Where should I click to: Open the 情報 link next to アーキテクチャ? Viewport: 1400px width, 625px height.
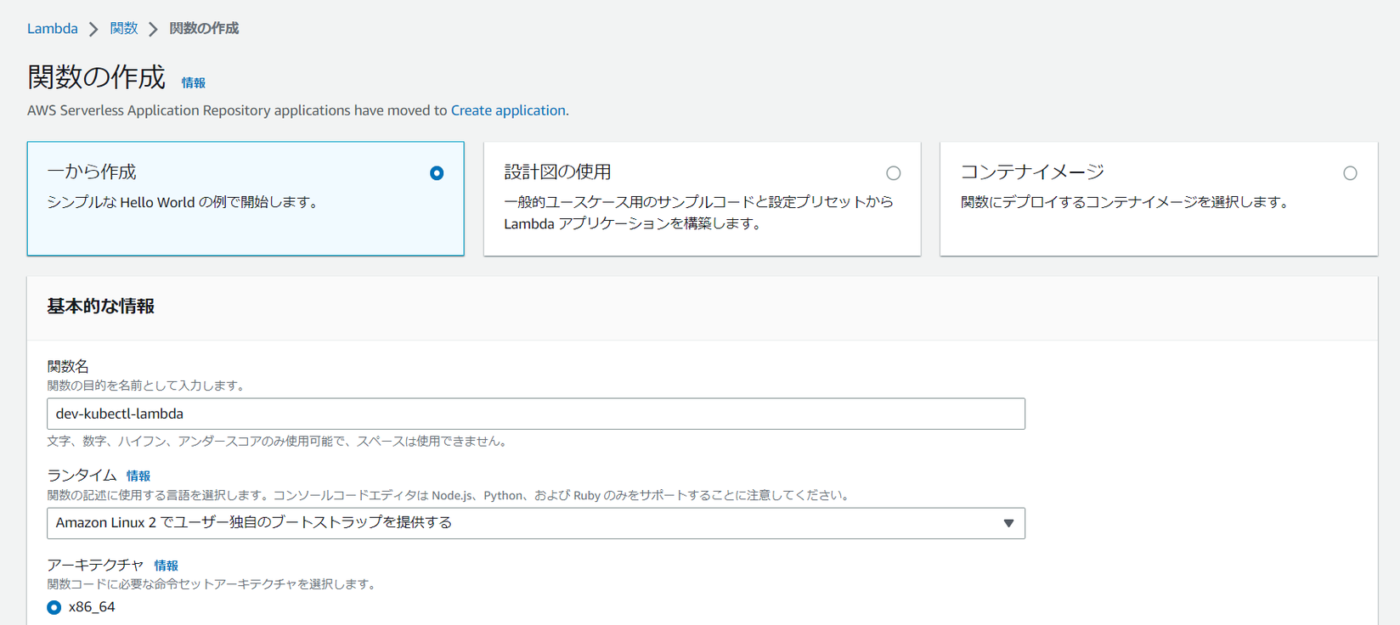tap(166, 566)
